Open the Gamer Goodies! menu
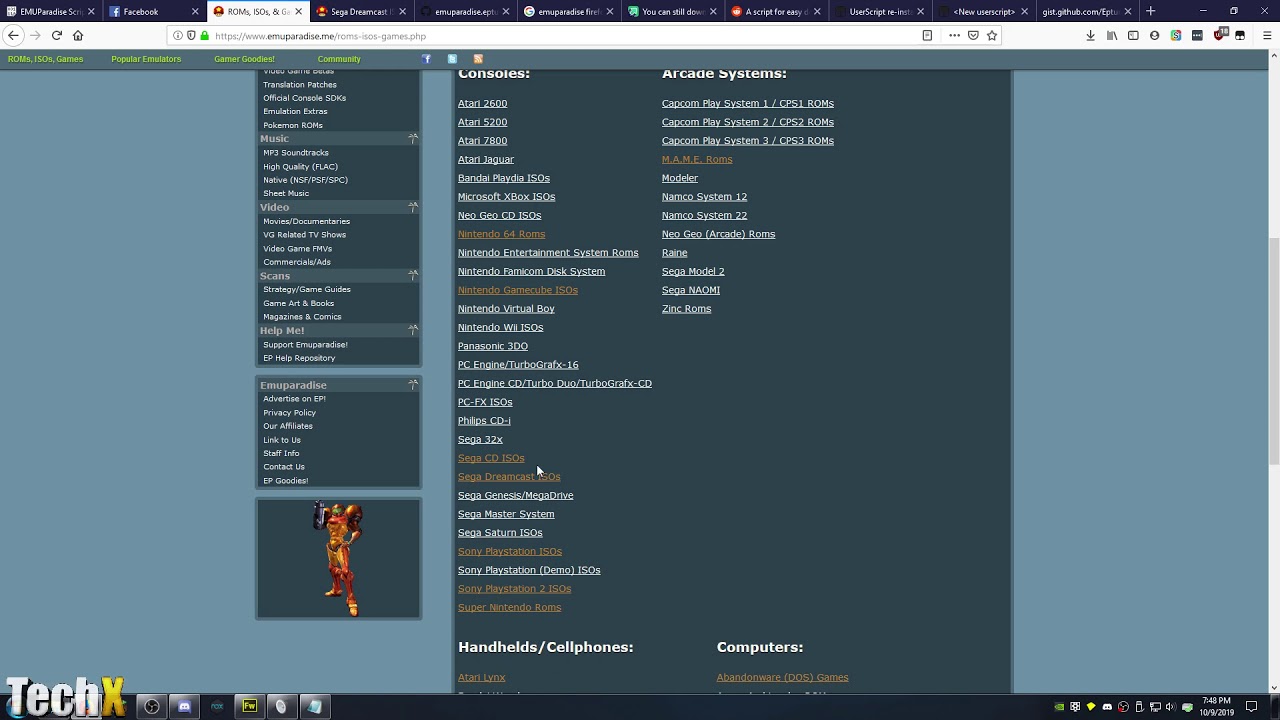 [x=244, y=59]
